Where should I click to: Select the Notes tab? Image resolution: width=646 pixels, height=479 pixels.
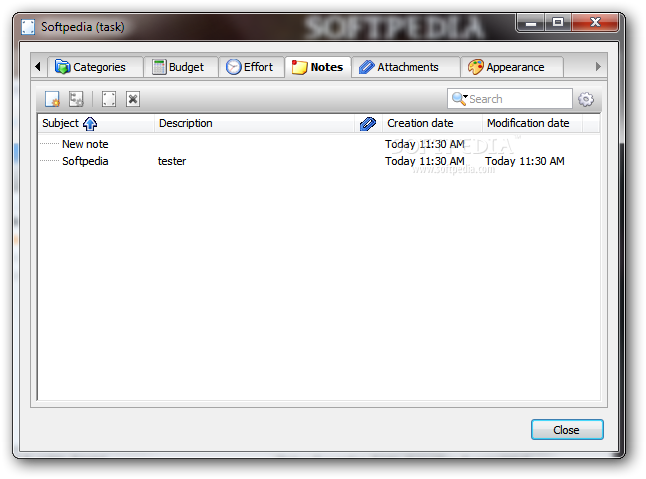[318, 67]
